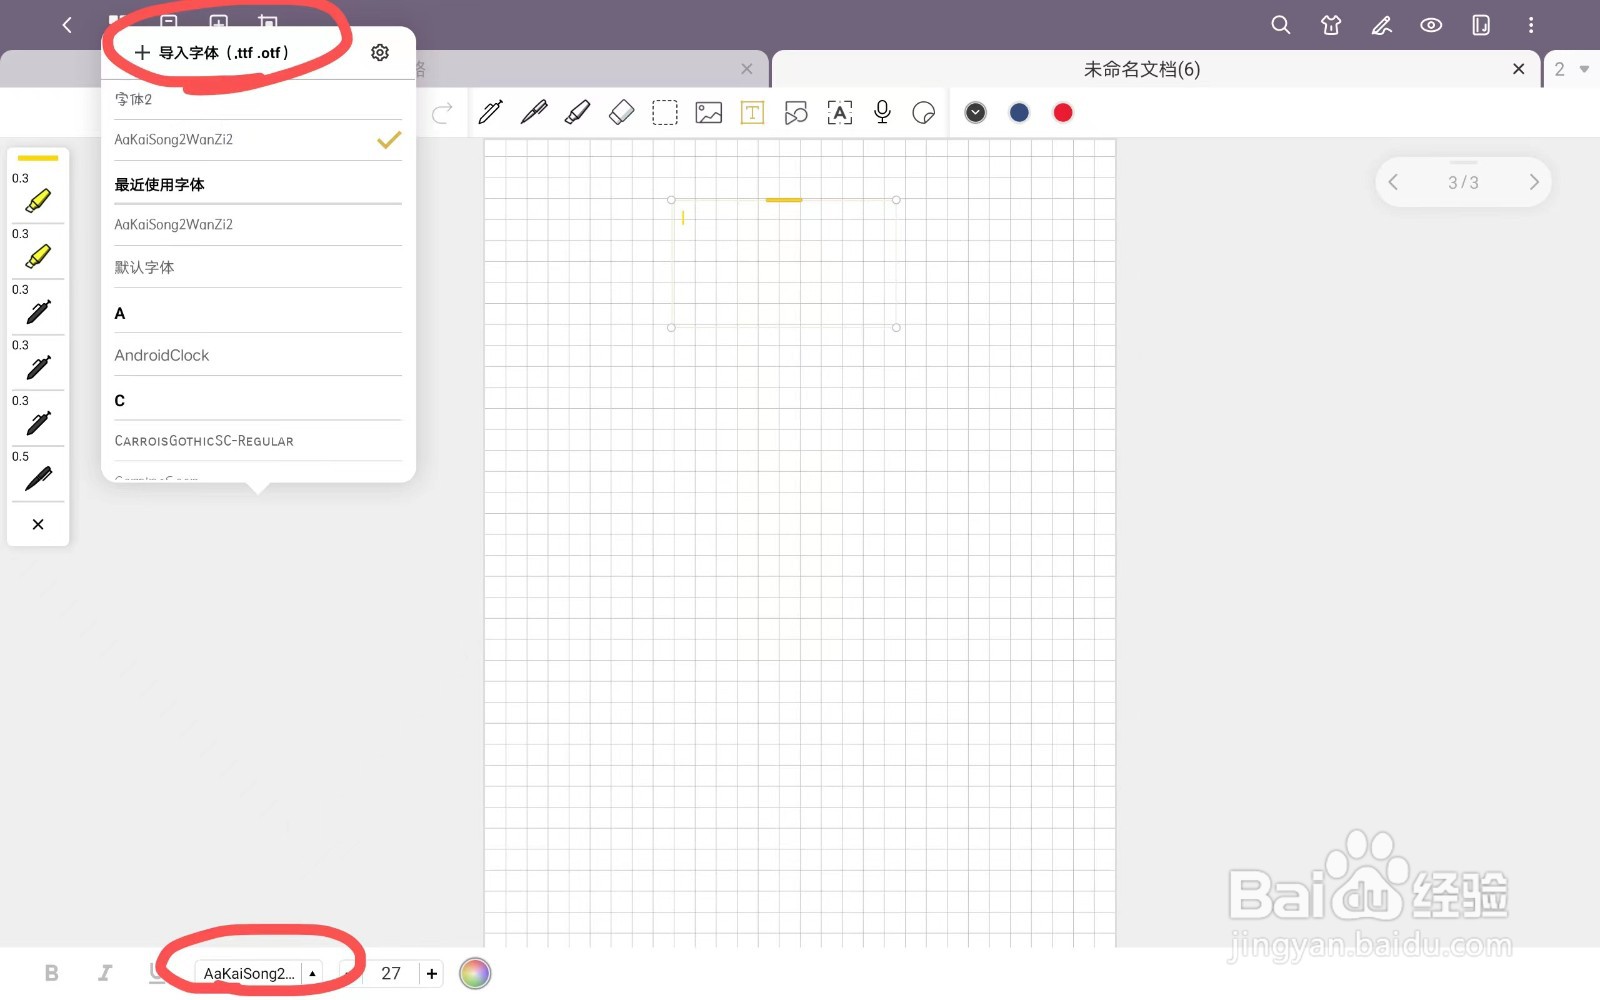Viewport: 1600px width, 1000px height.
Task: Open font name dropdown AaKaiSong2...
Action: coord(259,973)
